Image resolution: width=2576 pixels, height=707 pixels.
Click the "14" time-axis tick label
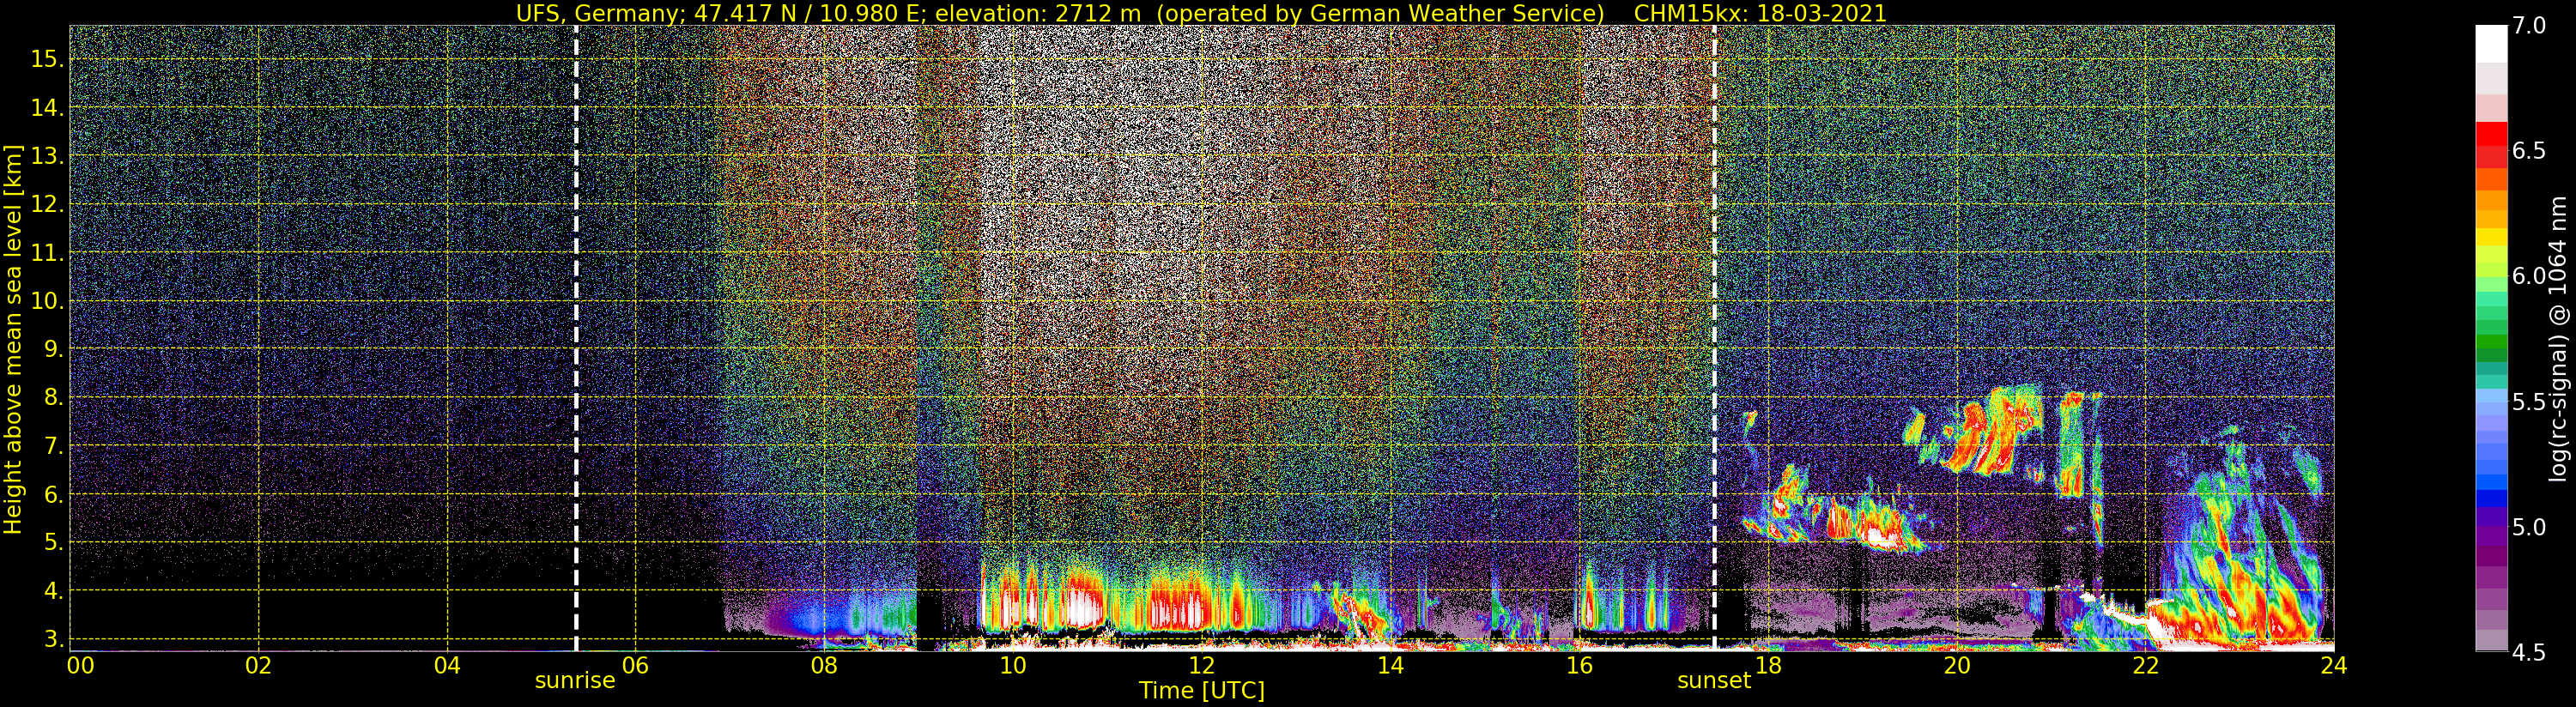1390,665
